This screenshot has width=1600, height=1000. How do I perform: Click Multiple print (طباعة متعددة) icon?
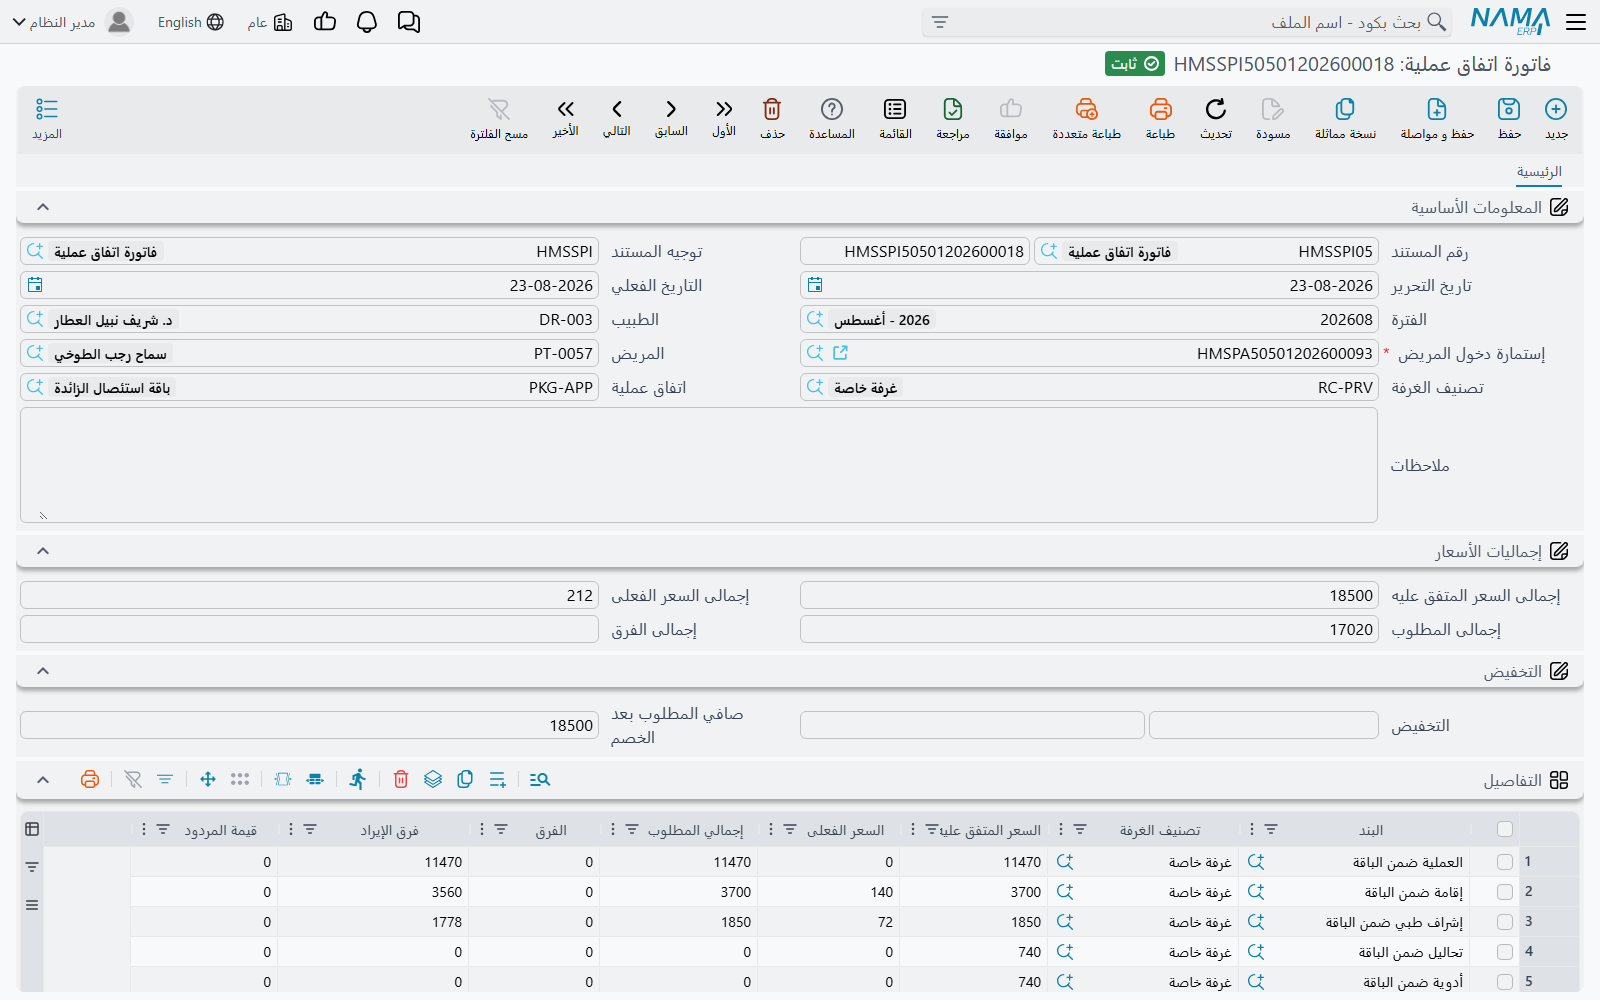point(1087,109)
